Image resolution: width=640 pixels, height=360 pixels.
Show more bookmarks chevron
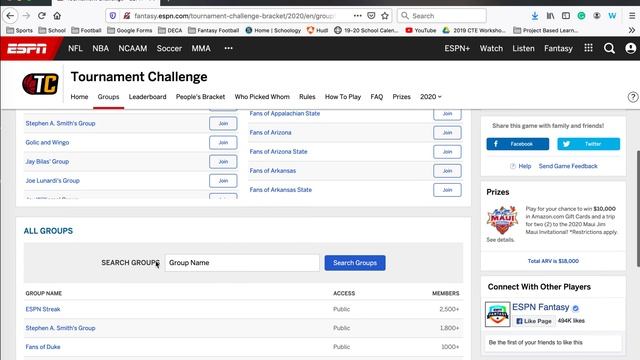[x=631, y=30]
